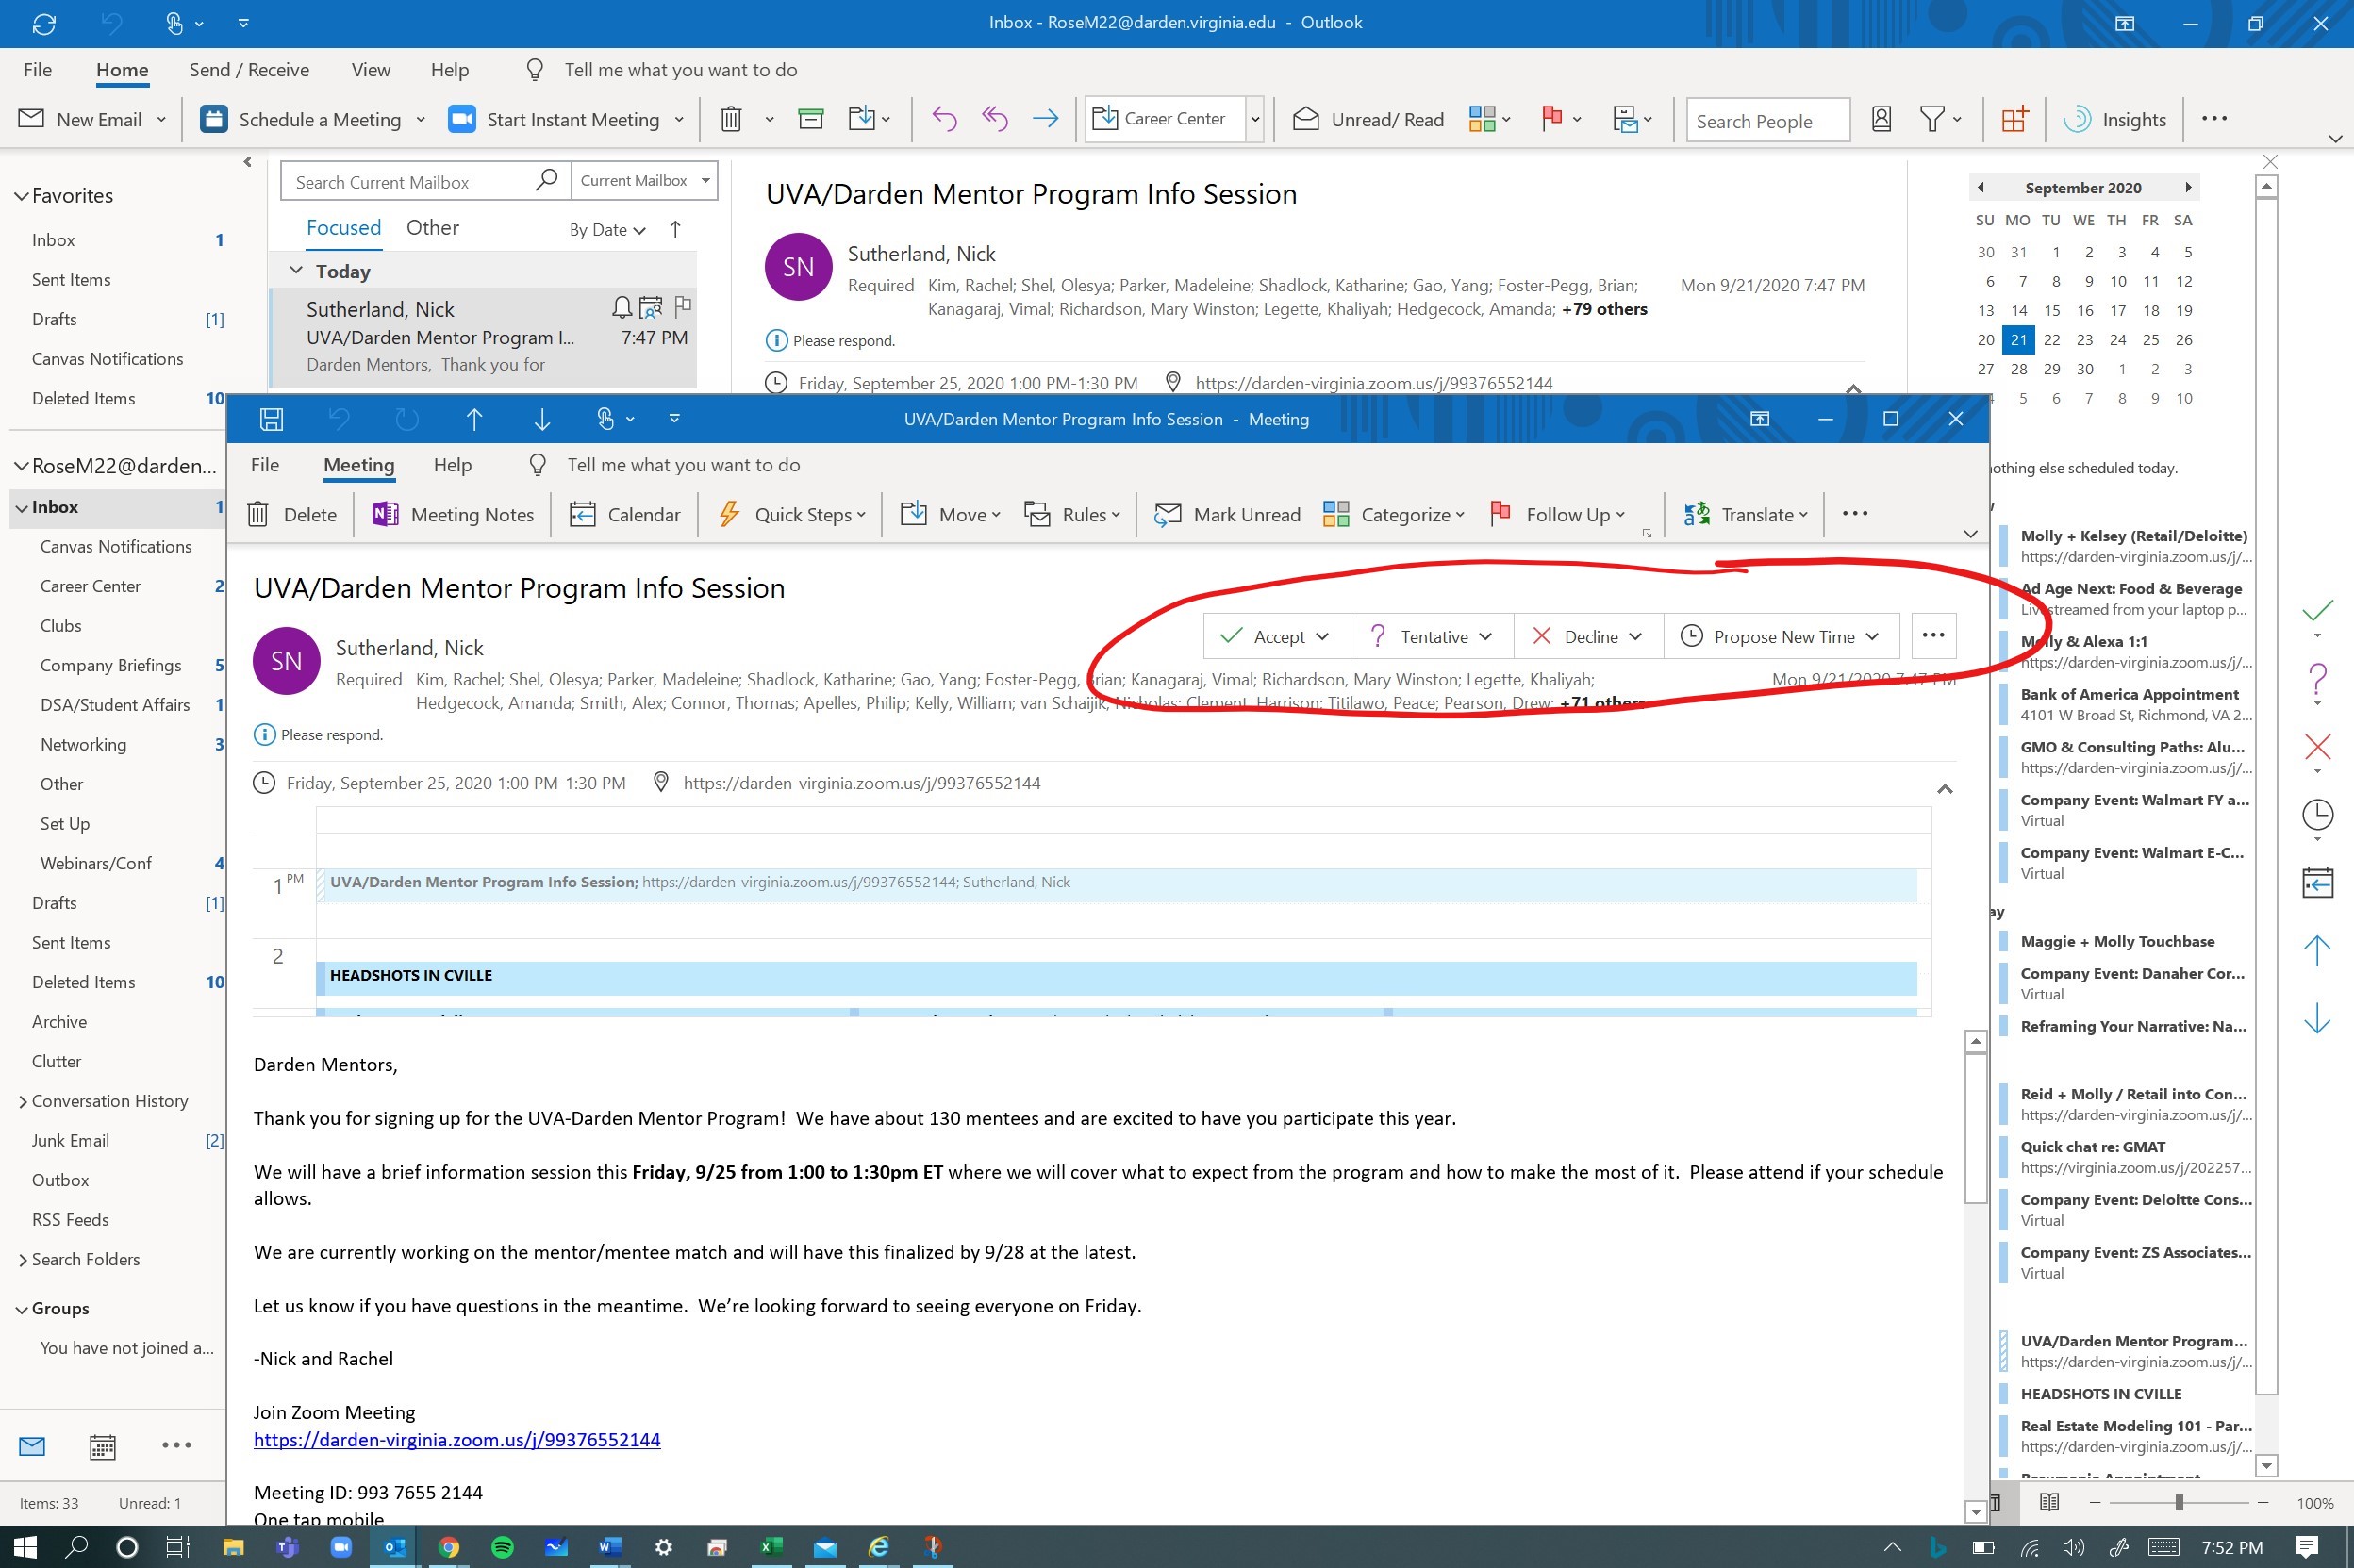Click Calendar button in meeting ribbon

[625, 514]
